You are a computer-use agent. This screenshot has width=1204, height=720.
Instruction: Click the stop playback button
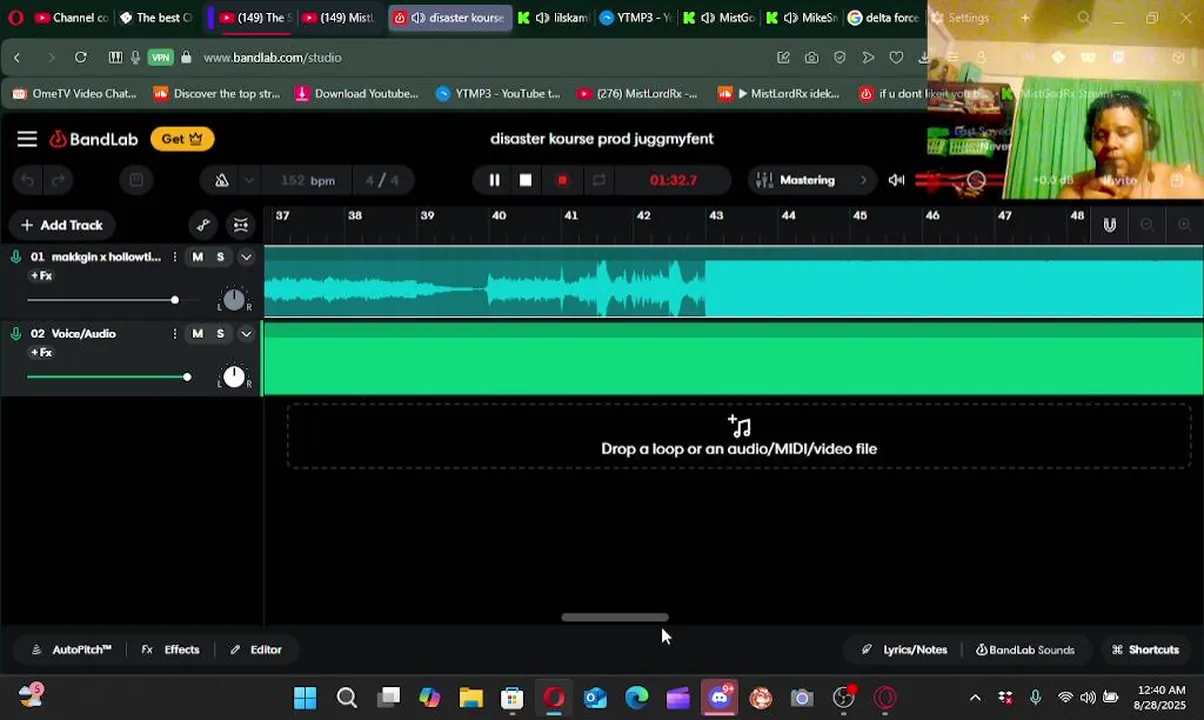tap(526, 180)
